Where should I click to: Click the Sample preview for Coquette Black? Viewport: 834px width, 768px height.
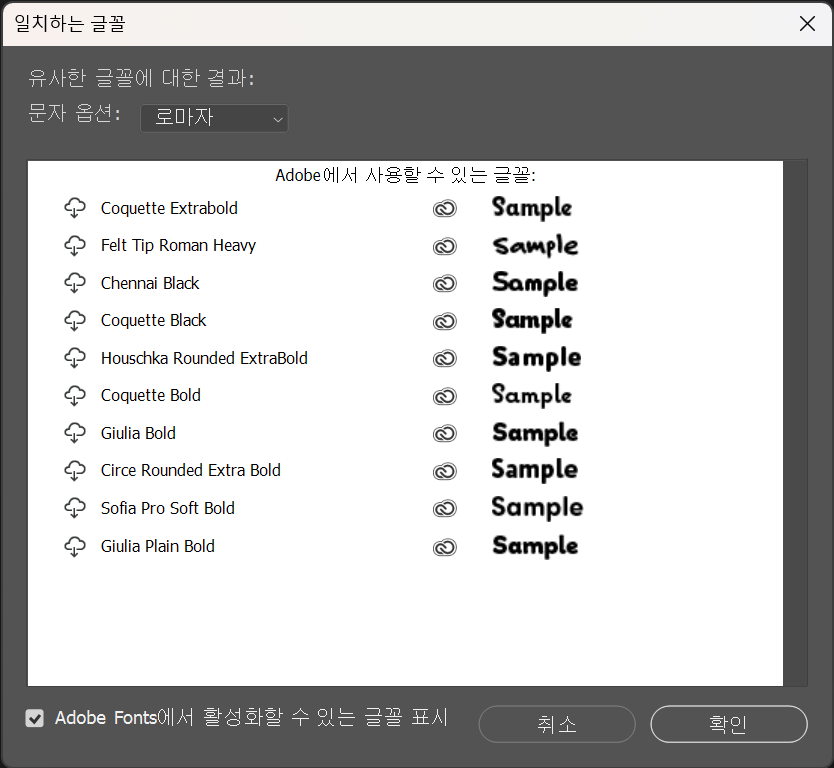point(532,320)
